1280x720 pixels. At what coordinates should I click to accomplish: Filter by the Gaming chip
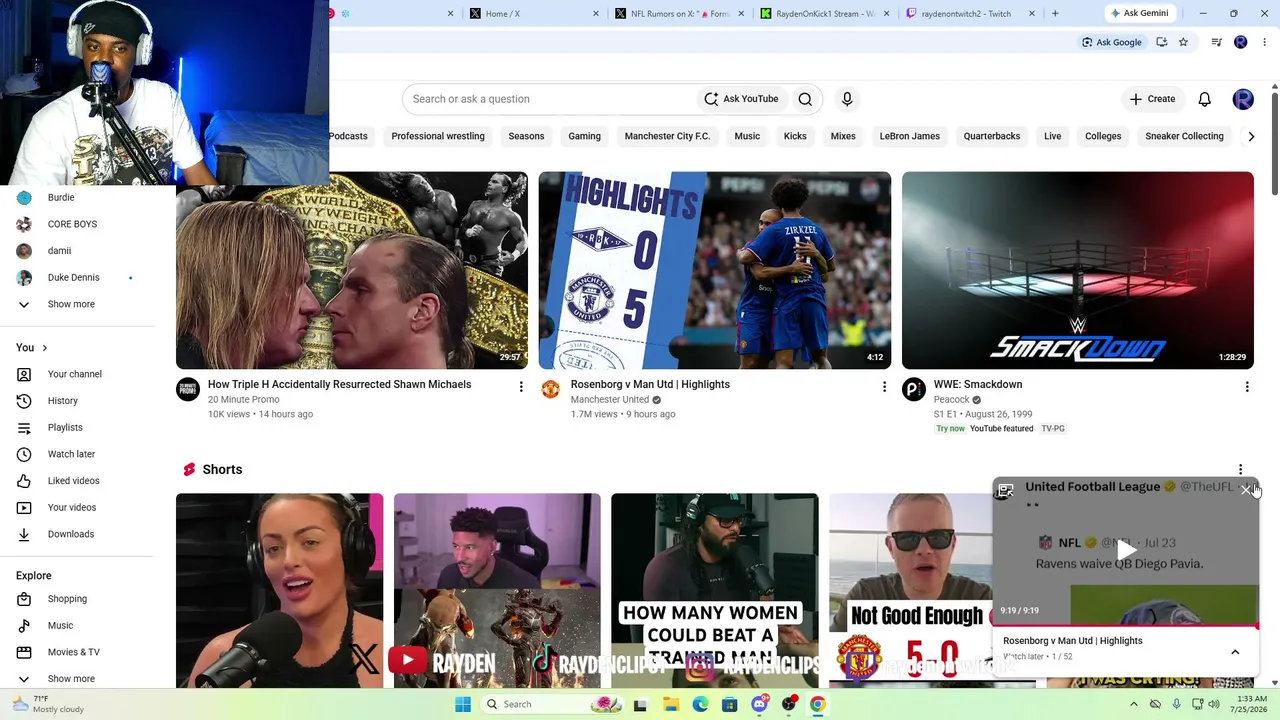pos(585,136)
